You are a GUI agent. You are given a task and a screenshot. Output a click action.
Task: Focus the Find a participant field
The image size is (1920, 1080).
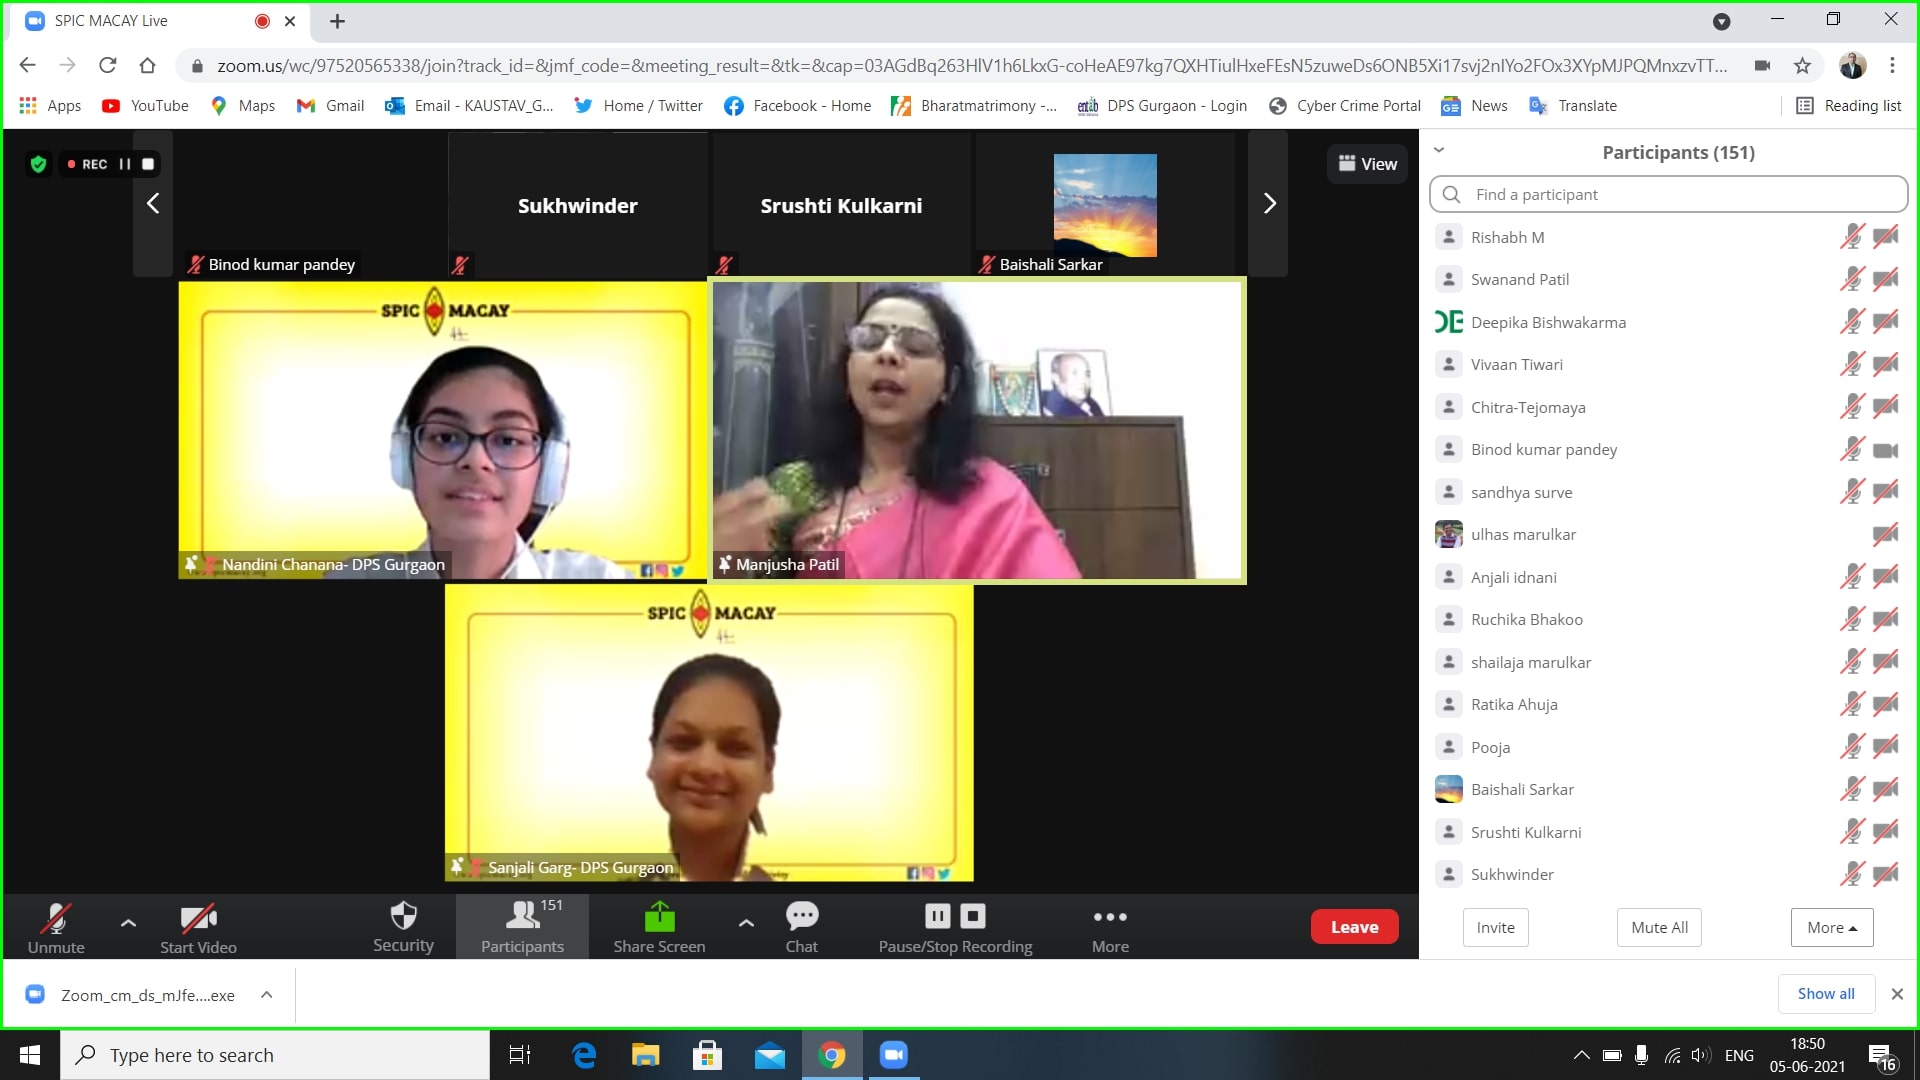(1668, 194)
